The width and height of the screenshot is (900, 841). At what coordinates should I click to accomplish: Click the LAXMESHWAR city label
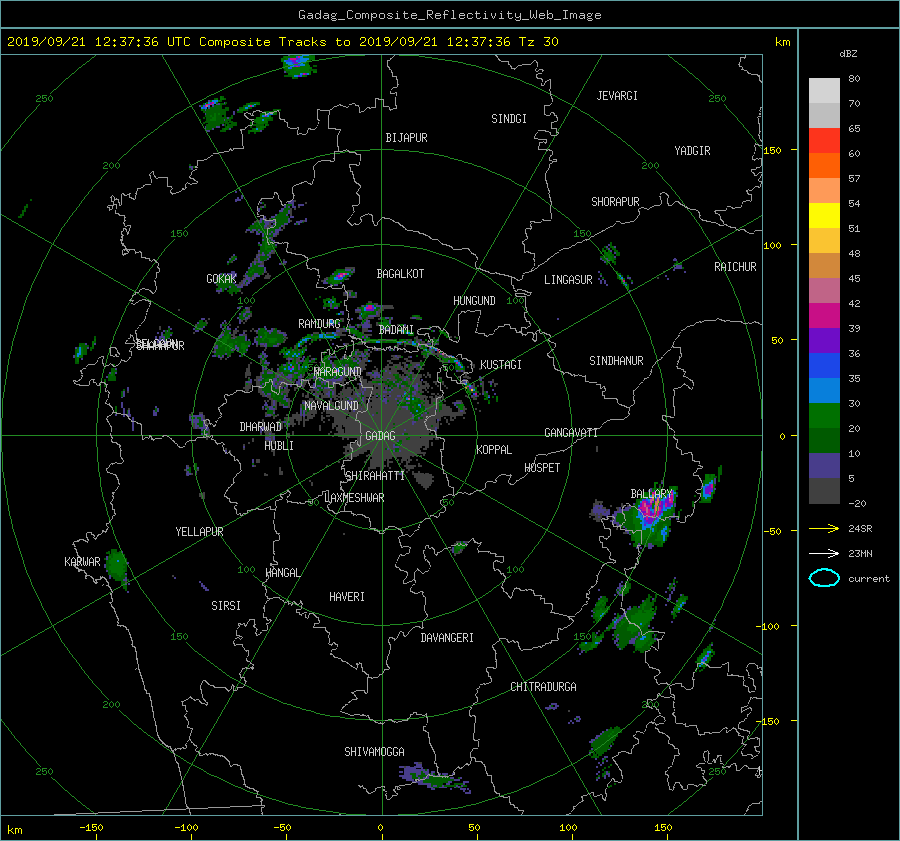click(354, 498)
